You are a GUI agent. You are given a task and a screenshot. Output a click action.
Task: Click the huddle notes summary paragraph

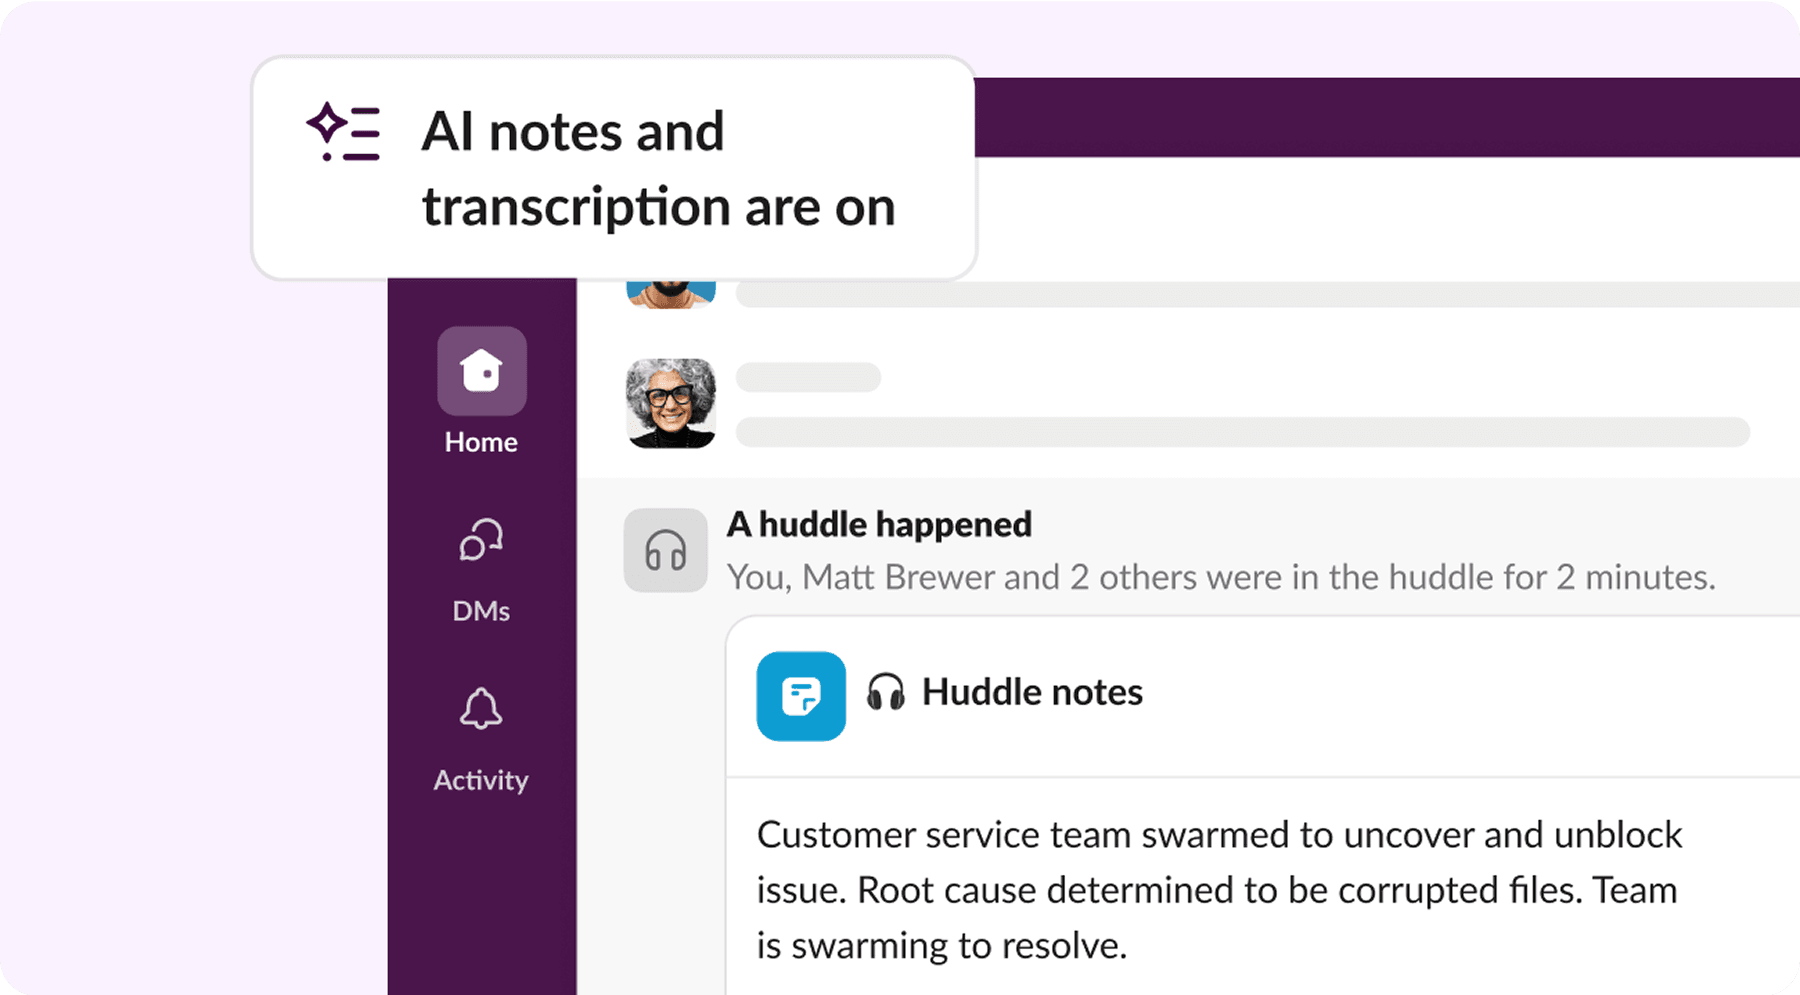pos(1218,890)
